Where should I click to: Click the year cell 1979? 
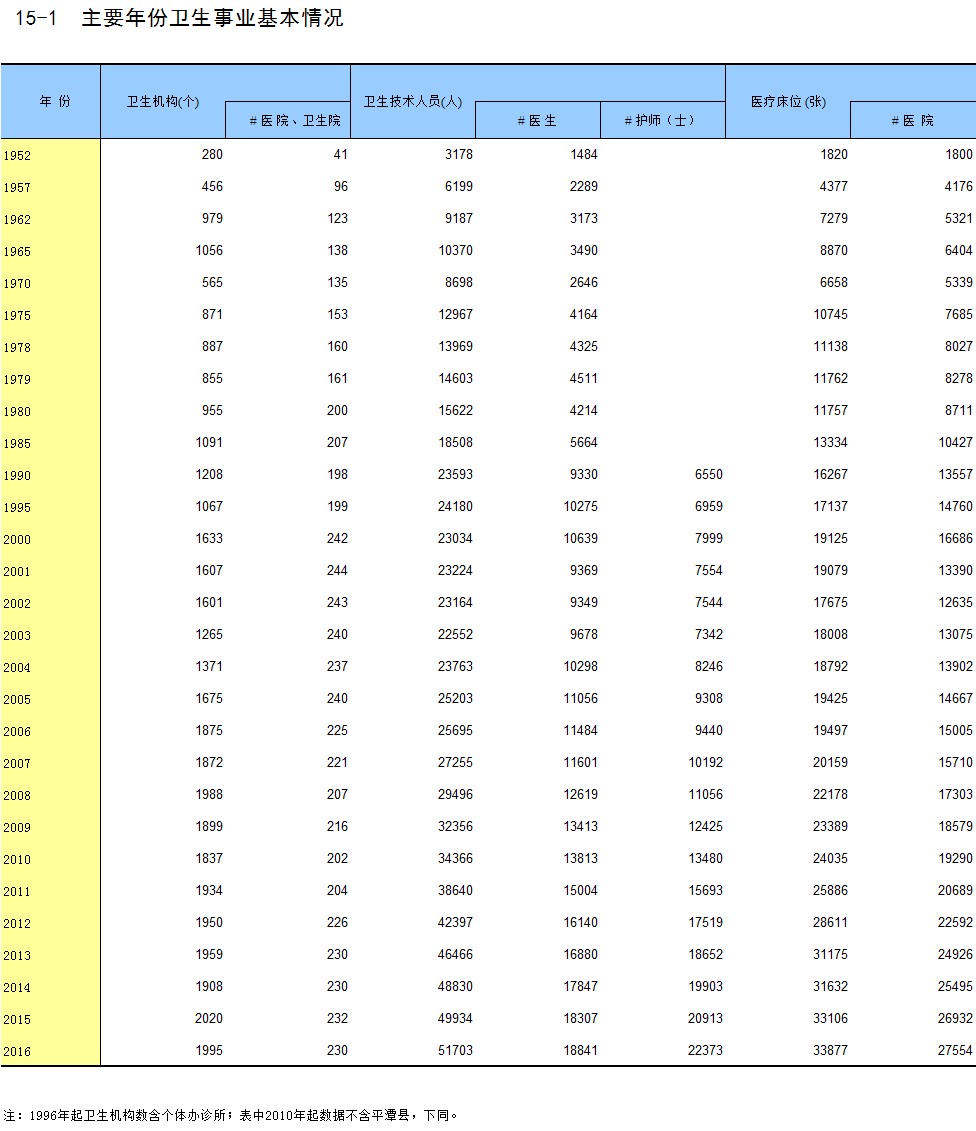coord(17,379)
